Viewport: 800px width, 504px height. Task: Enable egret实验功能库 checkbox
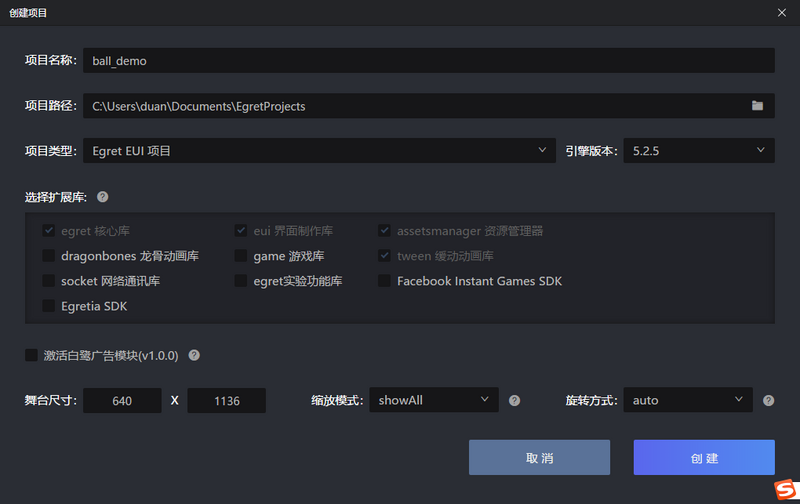pyautogui.click(x=241, y=281)
